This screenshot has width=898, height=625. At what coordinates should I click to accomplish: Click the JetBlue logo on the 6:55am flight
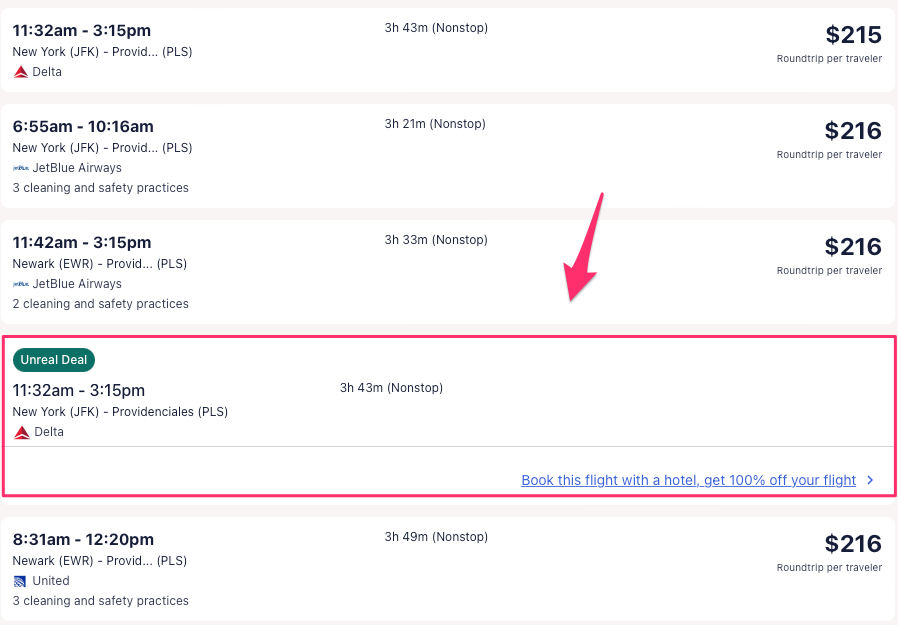[x=21, y=168]
